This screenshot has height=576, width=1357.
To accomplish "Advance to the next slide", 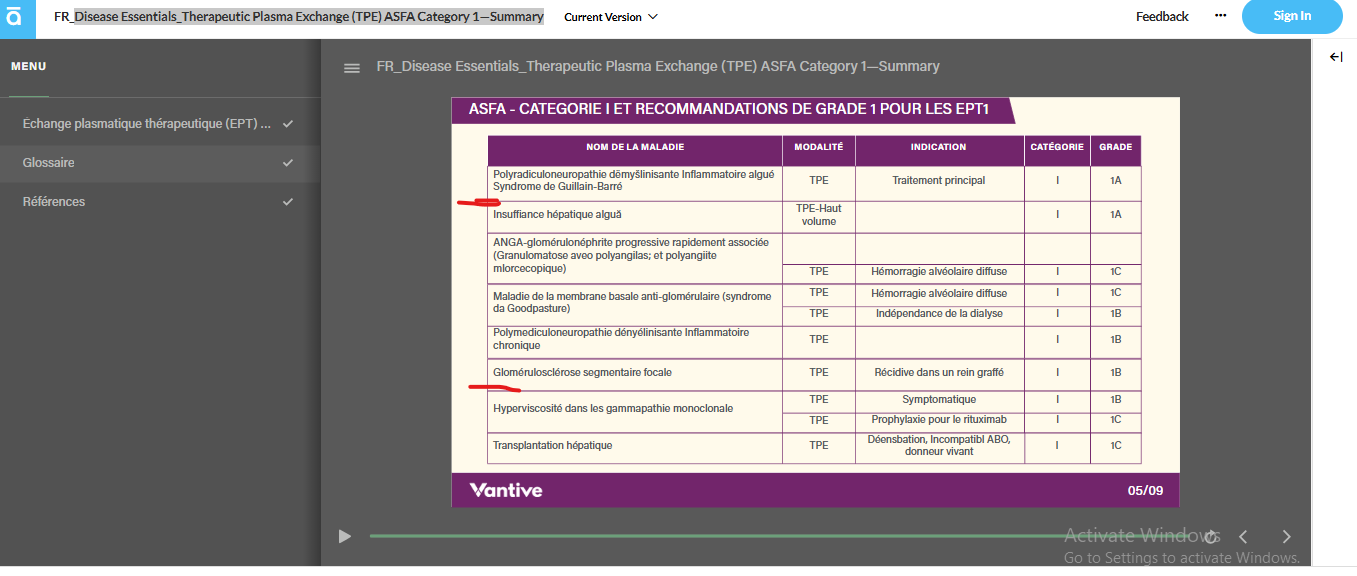I will point(1287,537).
